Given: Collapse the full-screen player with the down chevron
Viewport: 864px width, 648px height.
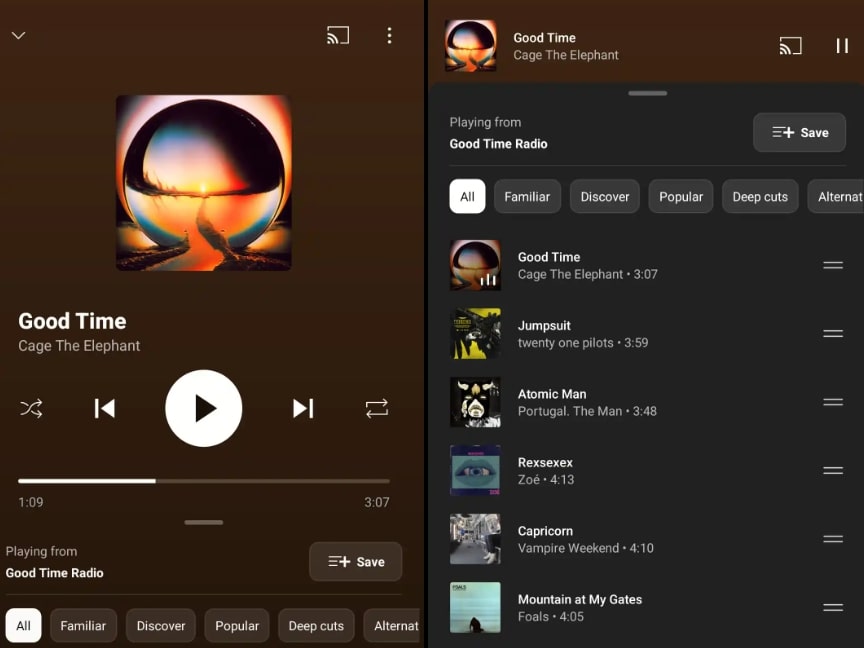Looking at the screenshot, I should click(x=18, y=34).
